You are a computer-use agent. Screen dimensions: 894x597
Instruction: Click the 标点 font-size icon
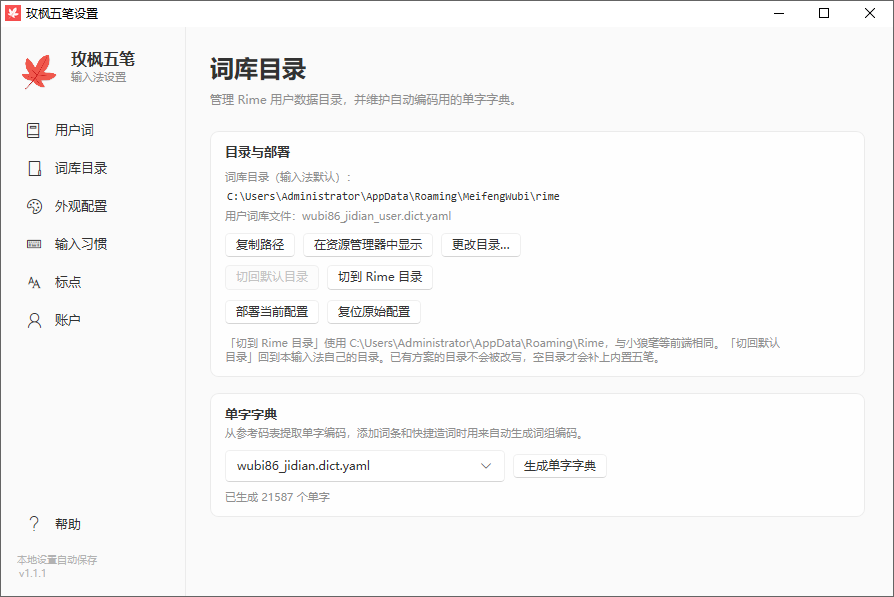pyautogui.click(x=34, y=282)
